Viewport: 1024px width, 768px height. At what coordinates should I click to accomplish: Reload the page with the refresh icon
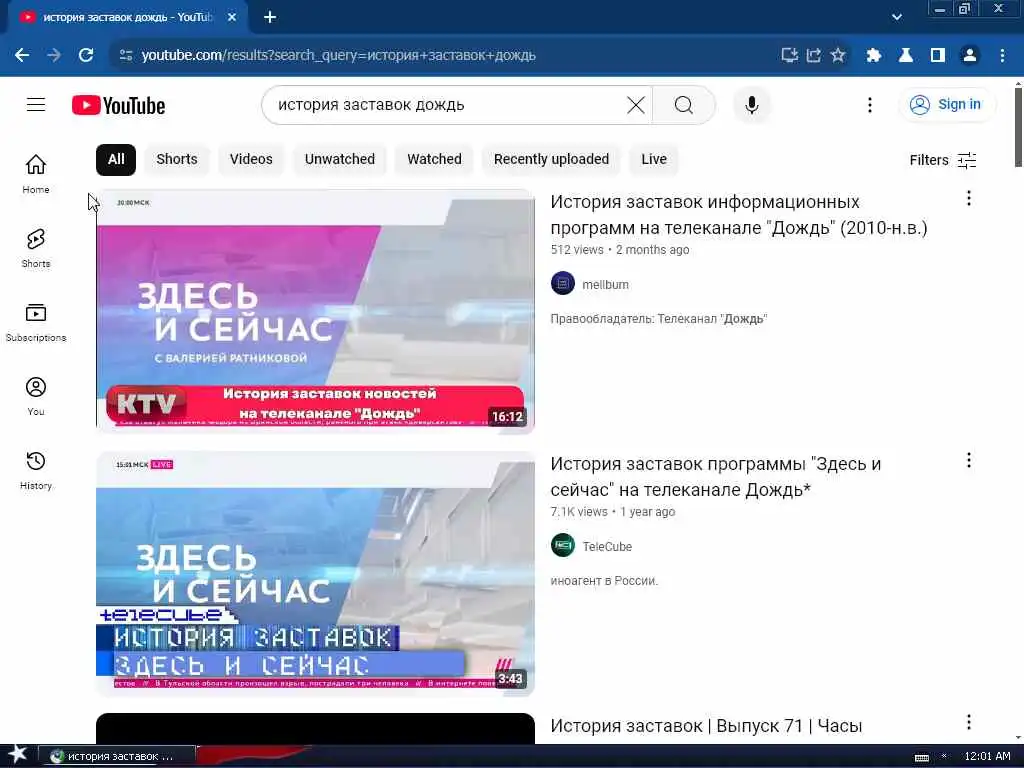tap(86, 56)
